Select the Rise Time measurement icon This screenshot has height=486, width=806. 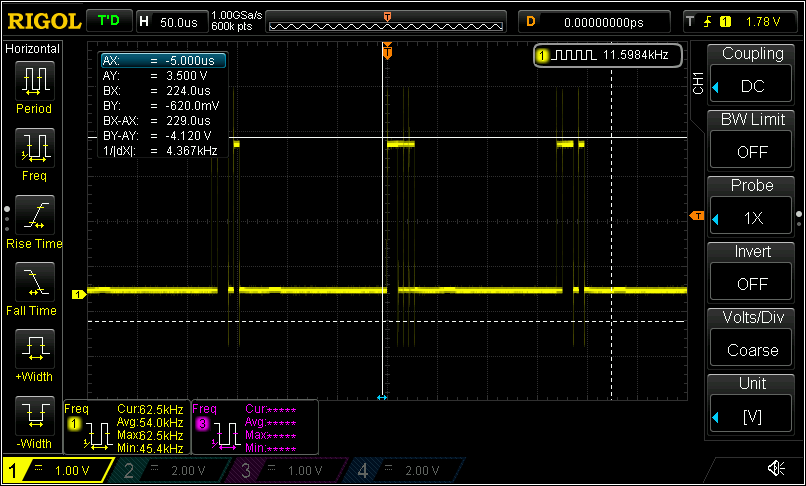[35, 215]
